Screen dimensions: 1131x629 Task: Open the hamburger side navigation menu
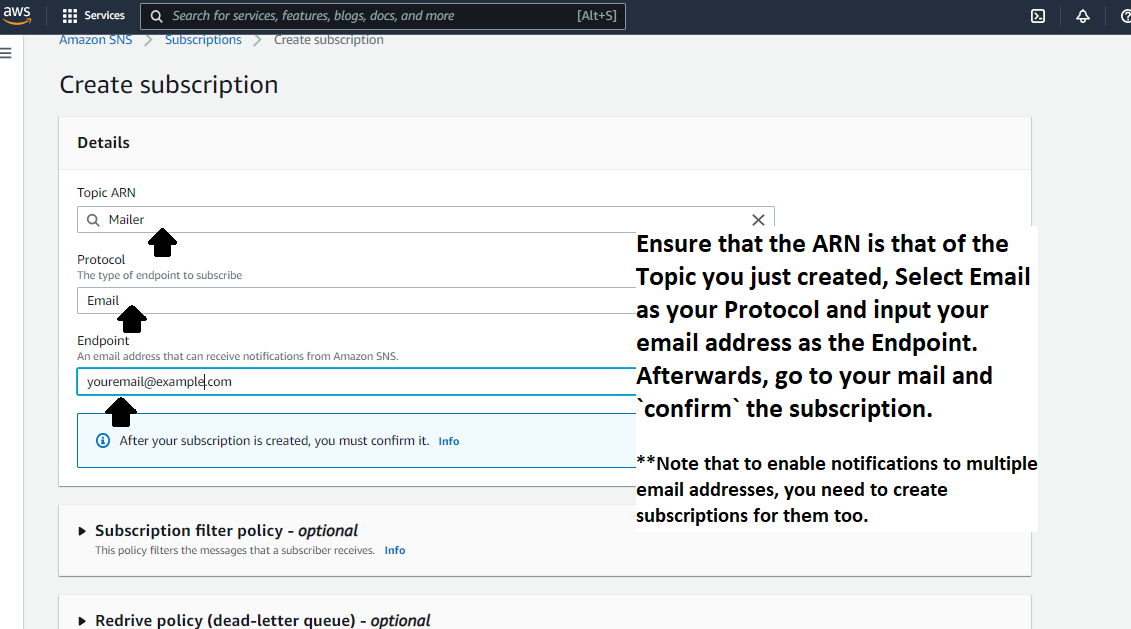point(6,53)
